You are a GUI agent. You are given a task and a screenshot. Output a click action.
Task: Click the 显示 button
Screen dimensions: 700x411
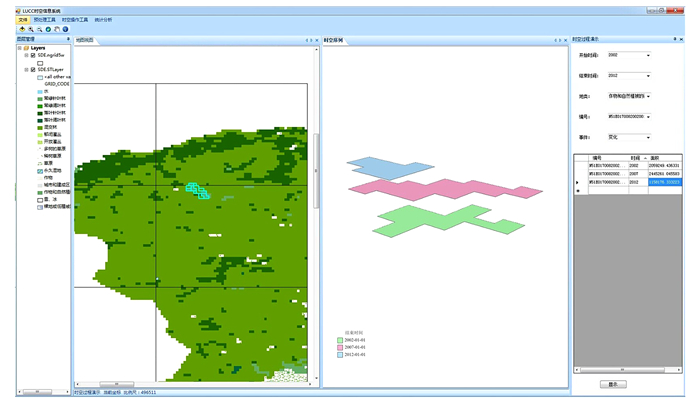coord(612,383)
